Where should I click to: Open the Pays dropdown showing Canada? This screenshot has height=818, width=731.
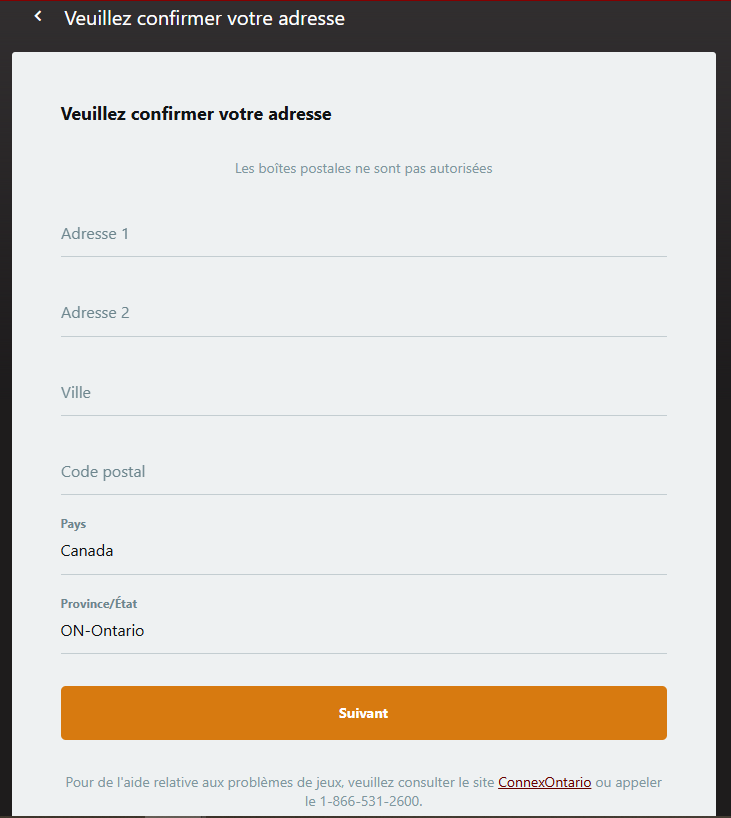click(363, 551)
